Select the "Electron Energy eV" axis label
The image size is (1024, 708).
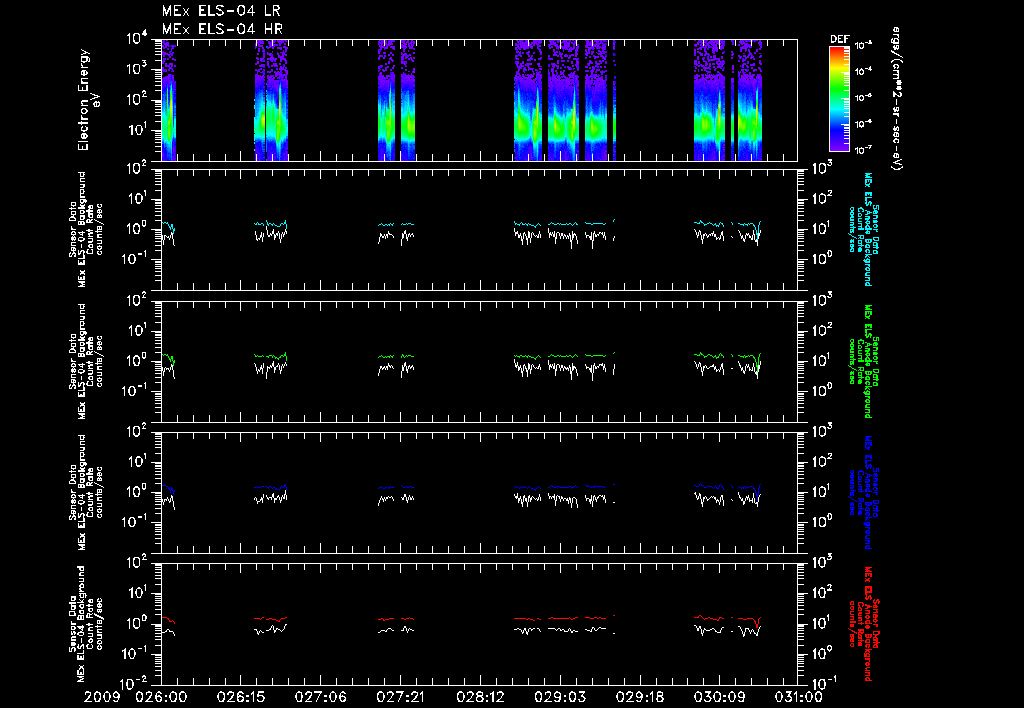coord(89,100)
